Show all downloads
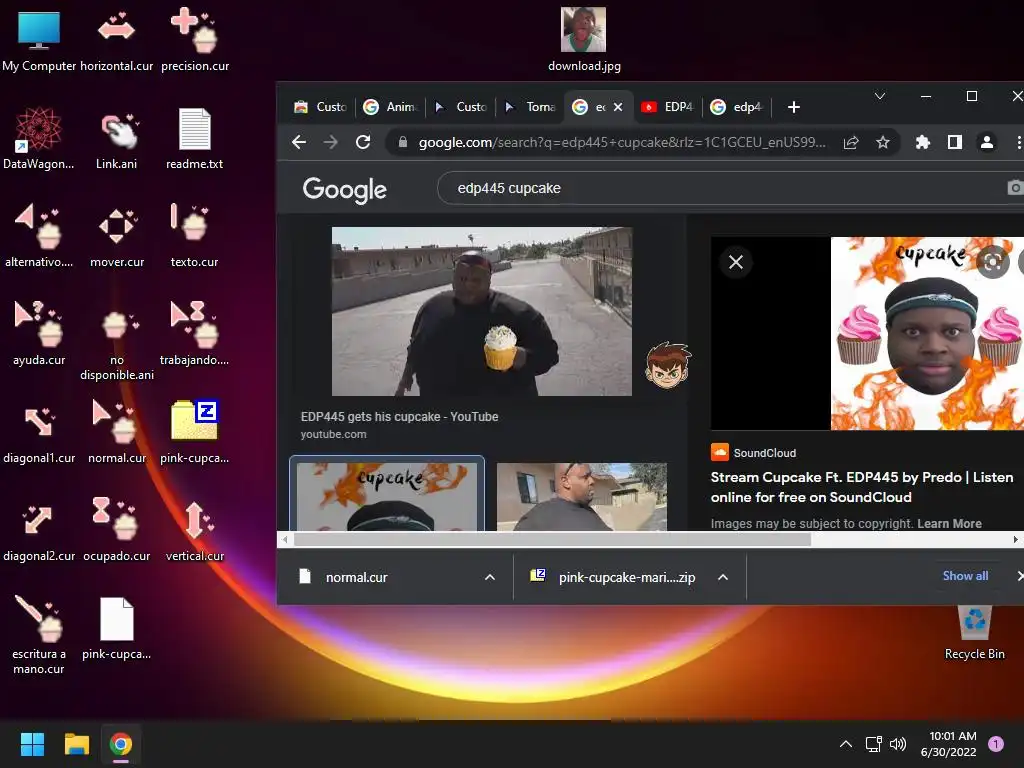 pos(965,576)
